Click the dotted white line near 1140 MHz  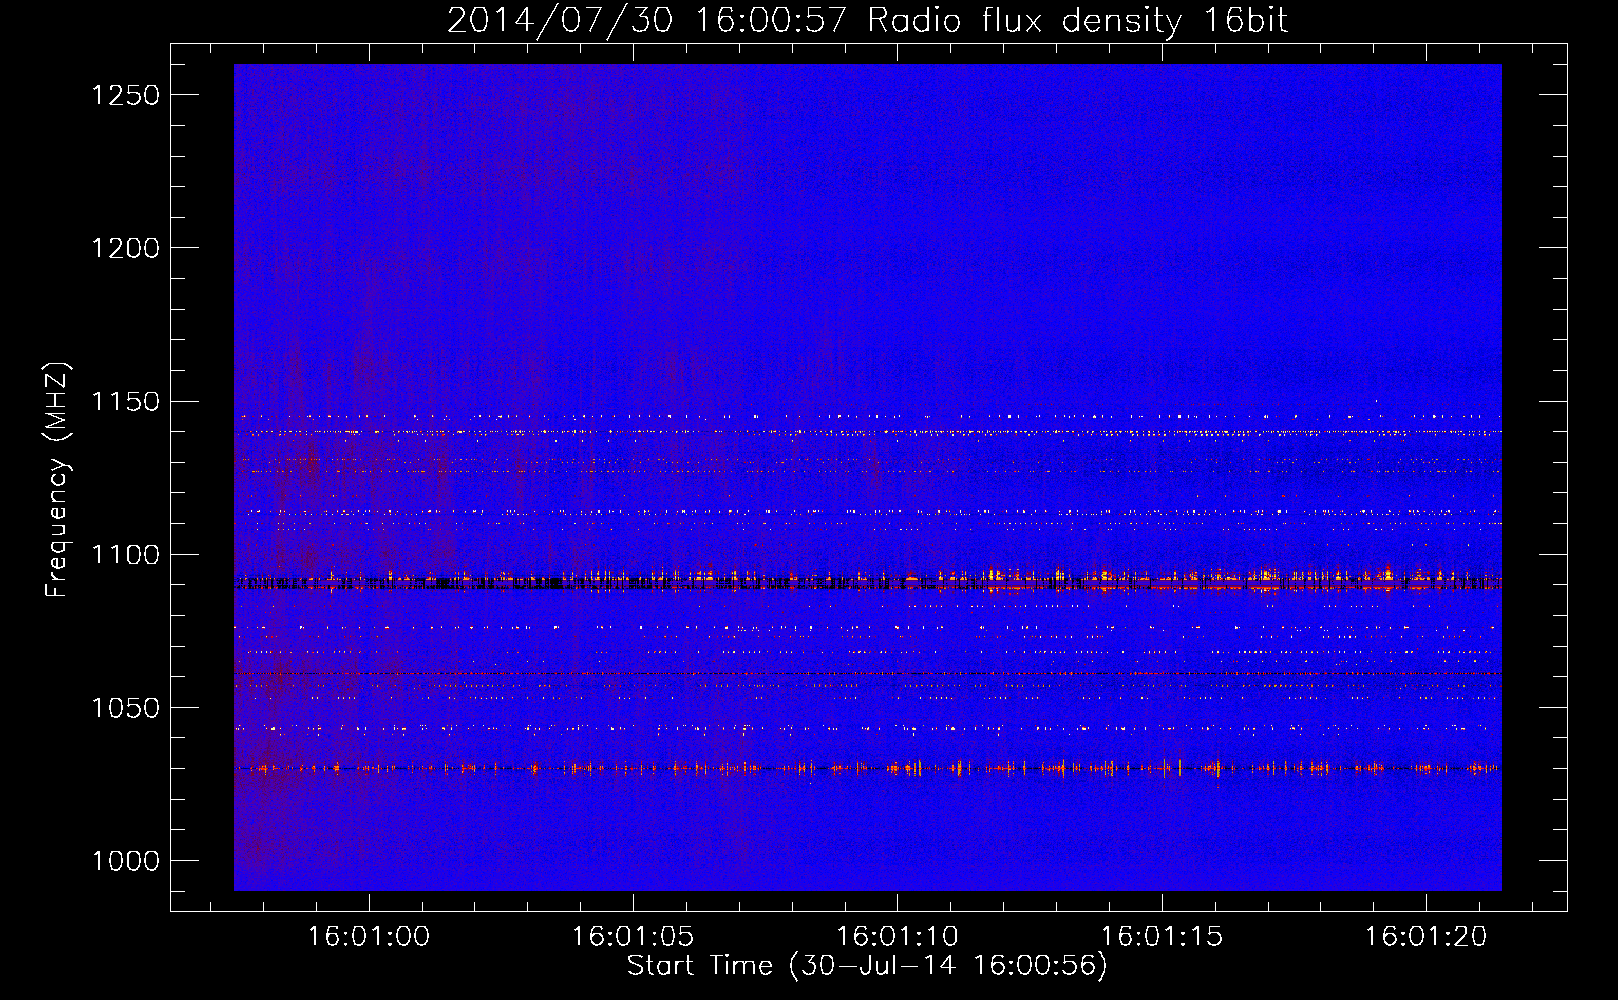coord(867,433)
